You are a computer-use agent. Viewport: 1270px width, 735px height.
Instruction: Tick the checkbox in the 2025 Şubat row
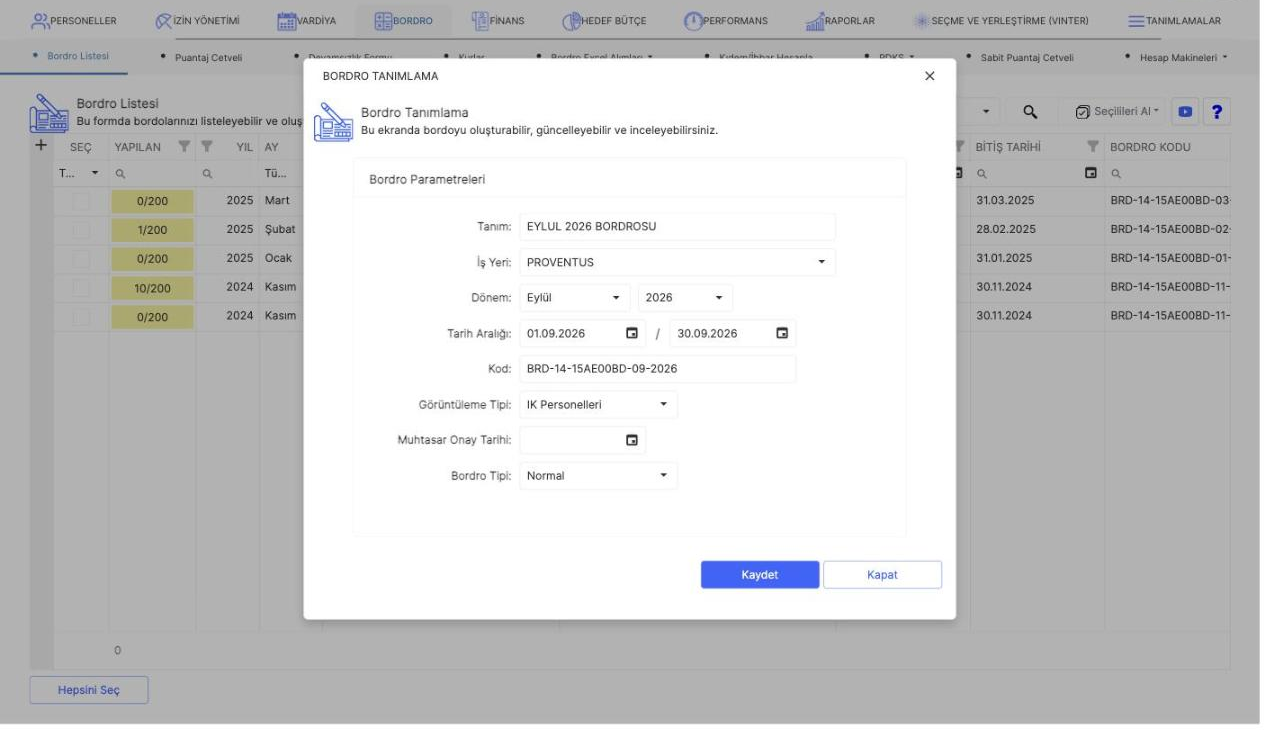coord(80,230)
